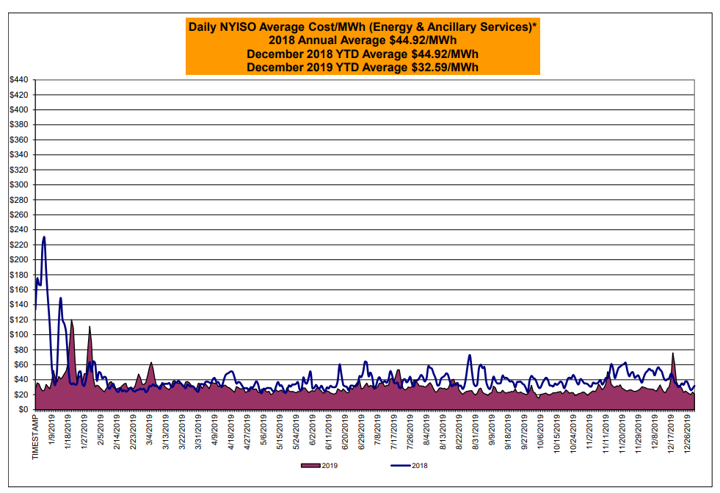Click the 7/17/2019 date label
The height and width of the screenshot is (493, 720).
coord(394,431)
